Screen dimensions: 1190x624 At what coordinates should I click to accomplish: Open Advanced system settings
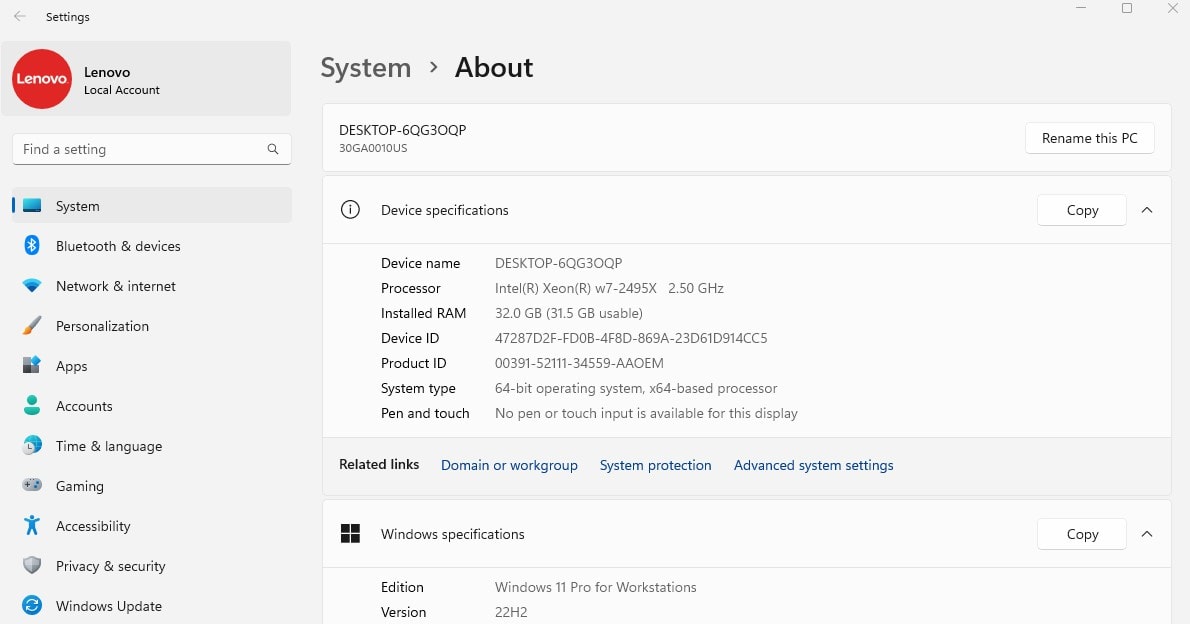pyautogui.click(x=813, y=465)
